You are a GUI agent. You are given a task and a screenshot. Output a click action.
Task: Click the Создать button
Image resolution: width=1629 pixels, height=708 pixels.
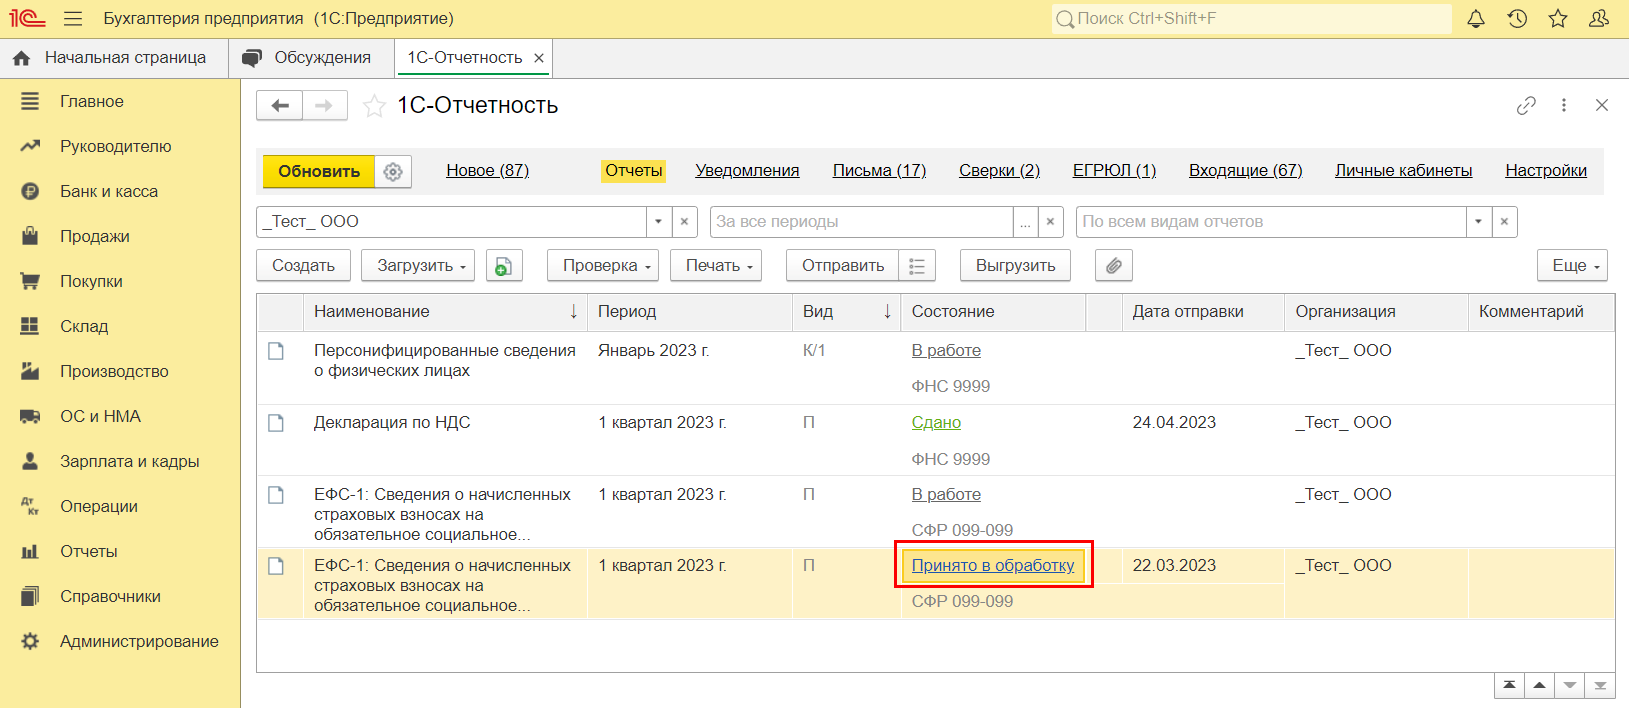(x=303, y=266)
